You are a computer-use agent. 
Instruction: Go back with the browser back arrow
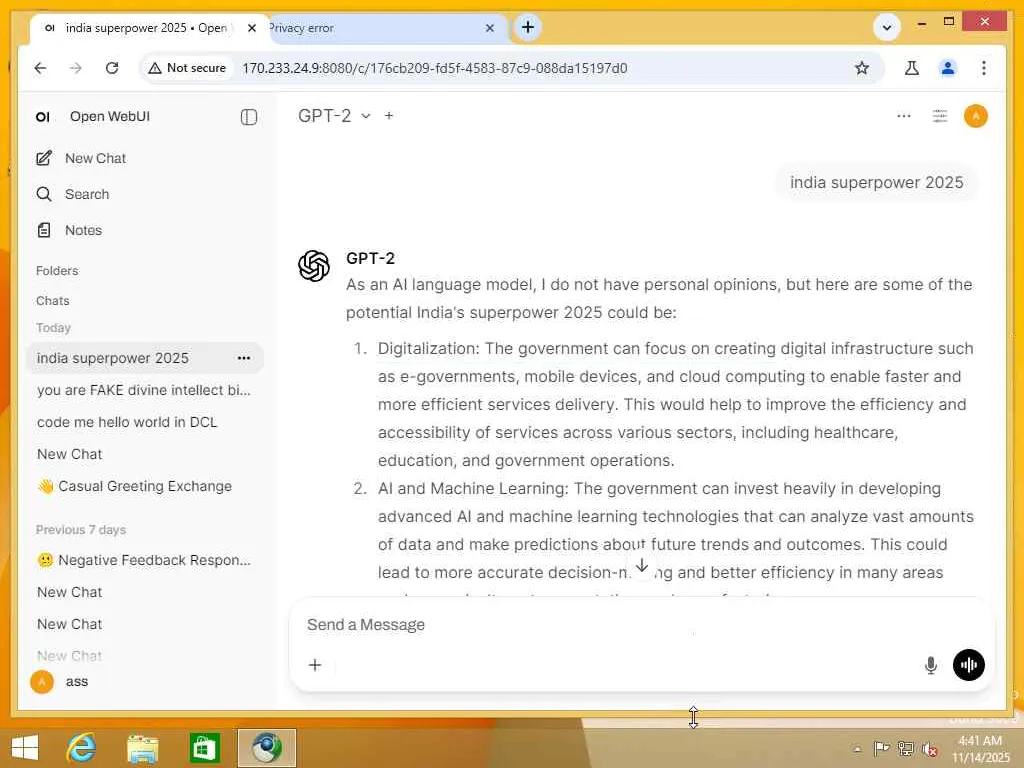coord(40,68)
